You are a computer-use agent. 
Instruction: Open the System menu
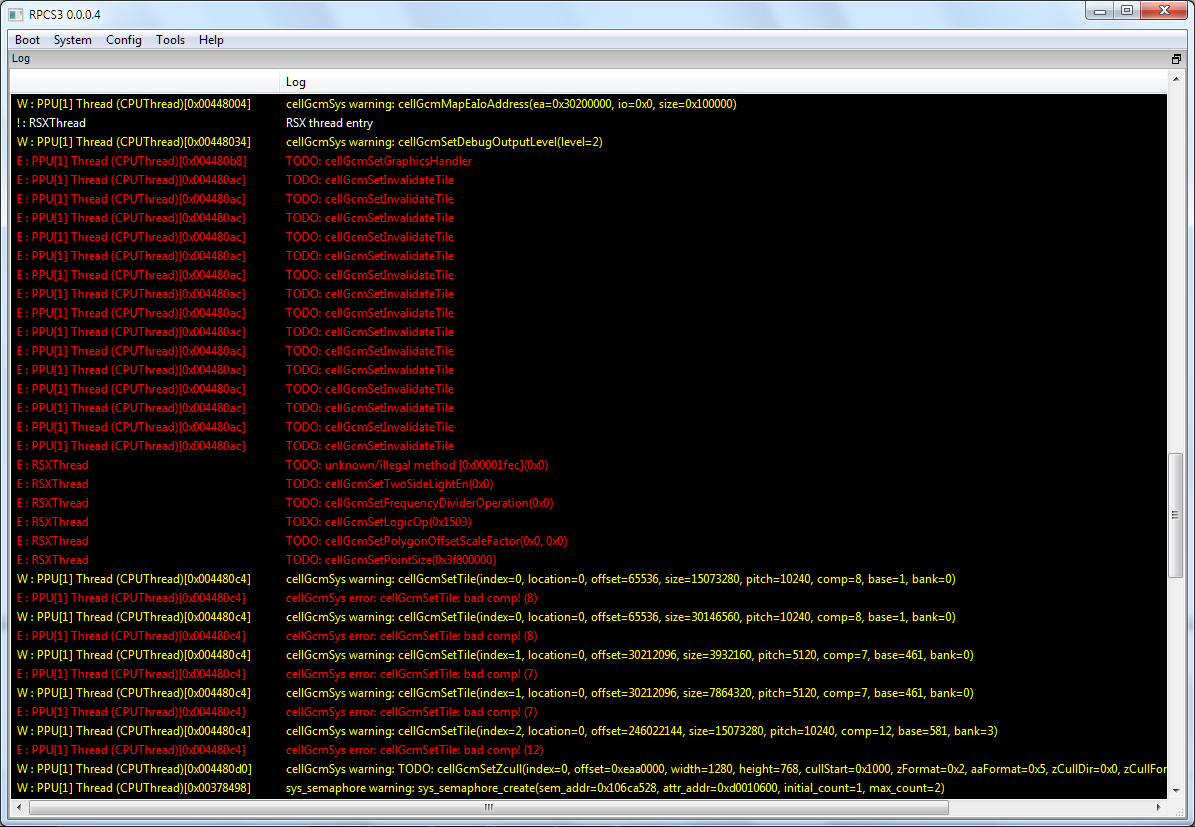coord(72,40)
